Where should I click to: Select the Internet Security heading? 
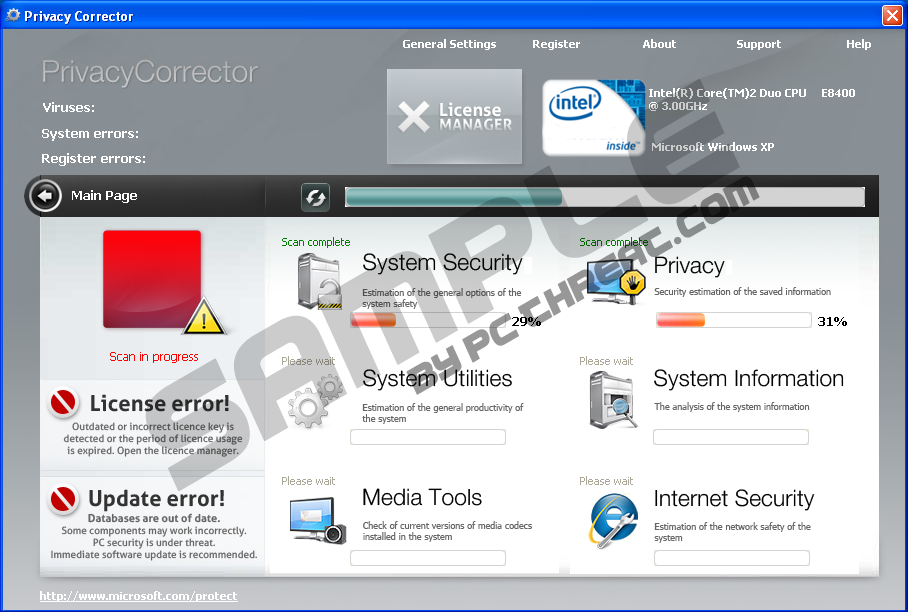[734, 499]
